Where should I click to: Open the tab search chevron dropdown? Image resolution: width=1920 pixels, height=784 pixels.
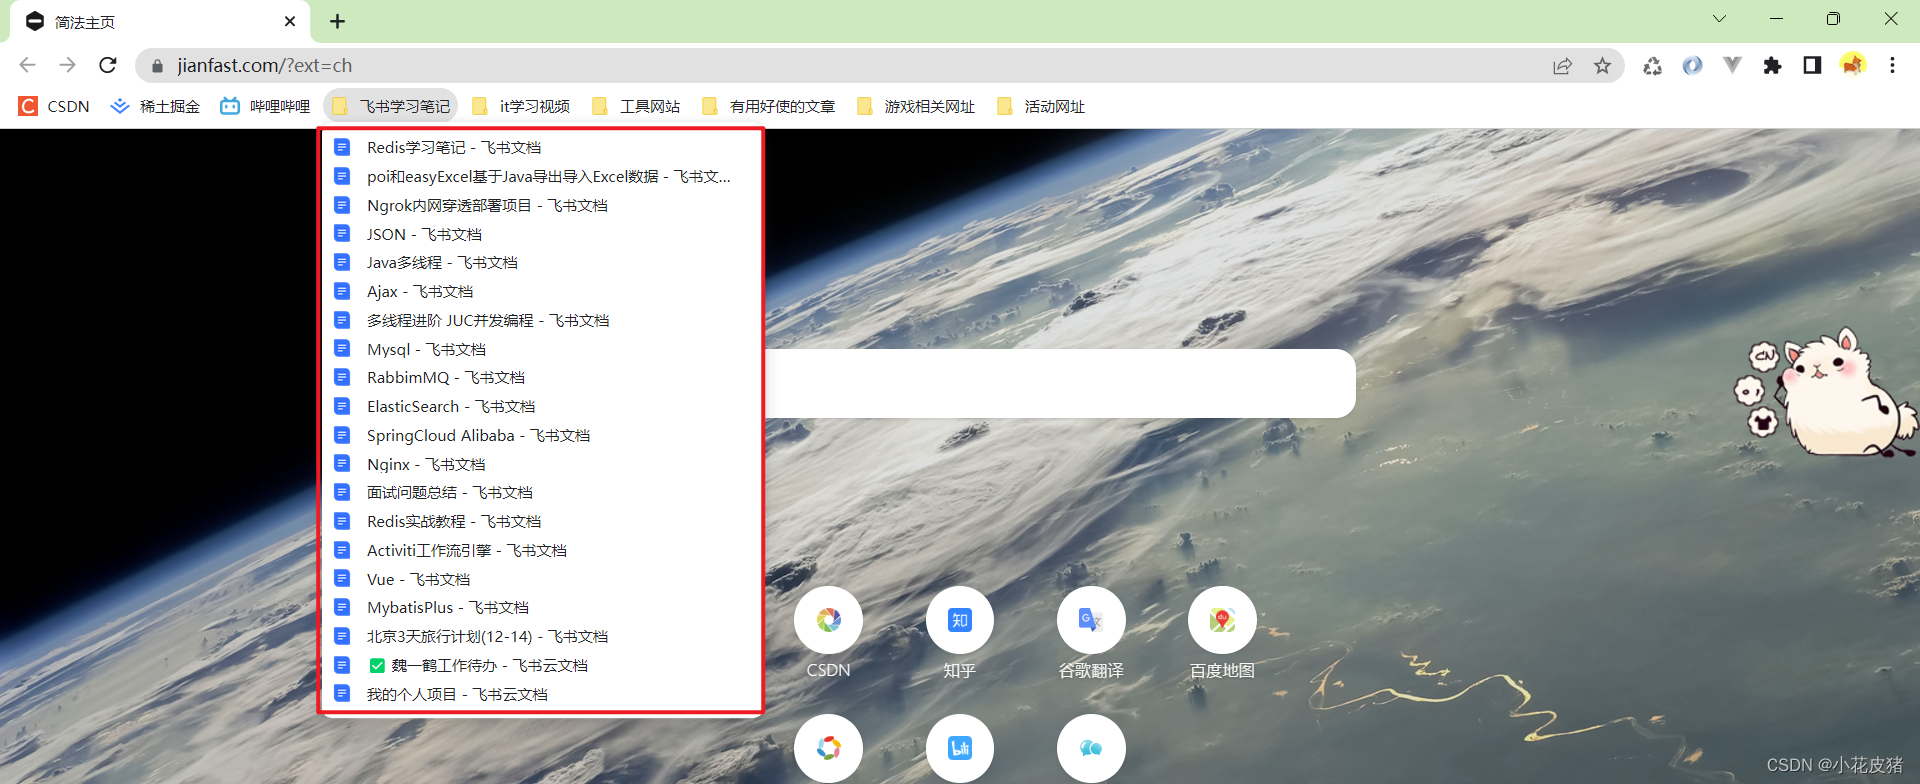point(1719,19)
